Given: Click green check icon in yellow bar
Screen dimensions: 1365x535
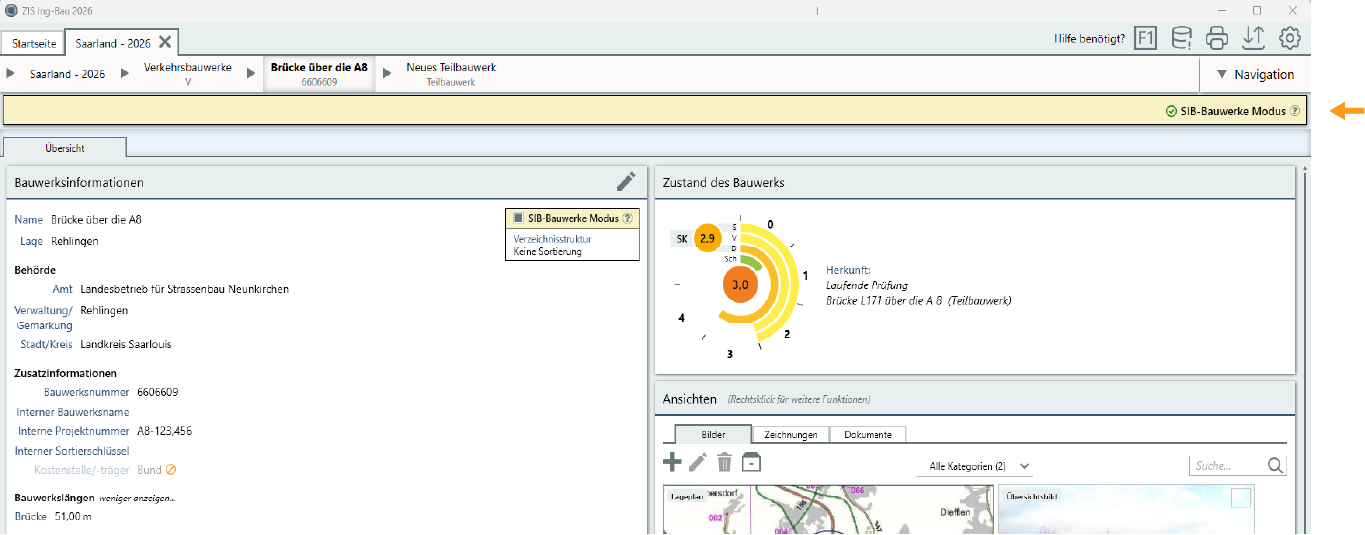Looking at the screenshot, I should click(x=1171, y=111).
